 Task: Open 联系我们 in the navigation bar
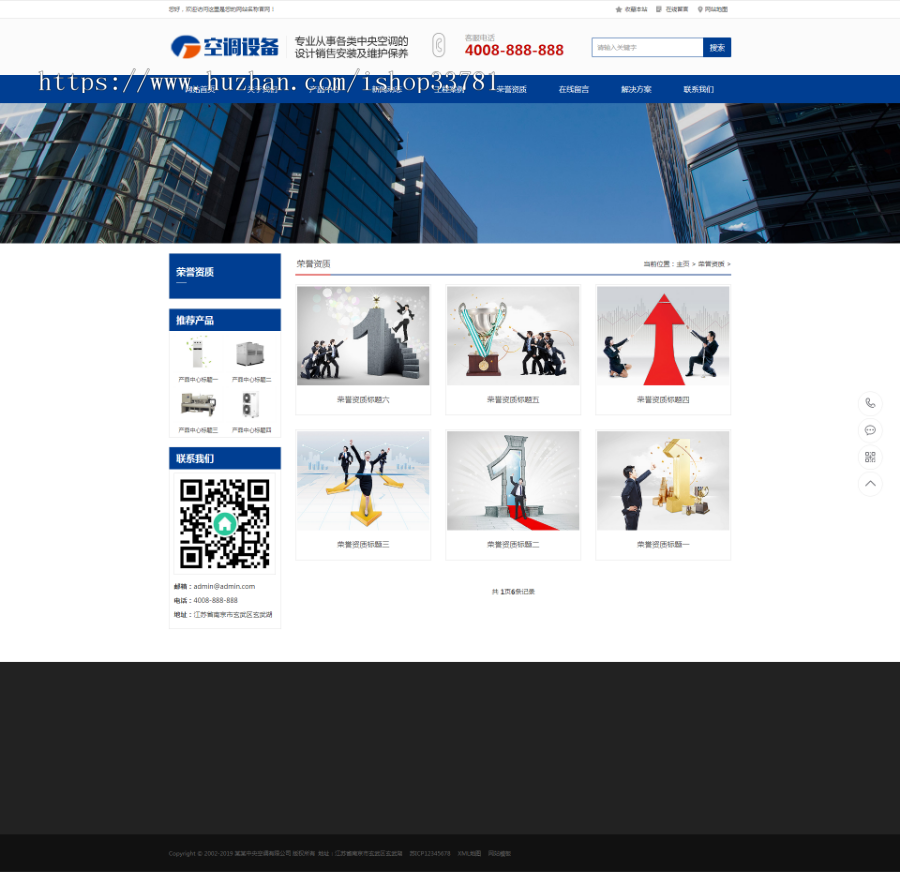[x=699, y=90]
